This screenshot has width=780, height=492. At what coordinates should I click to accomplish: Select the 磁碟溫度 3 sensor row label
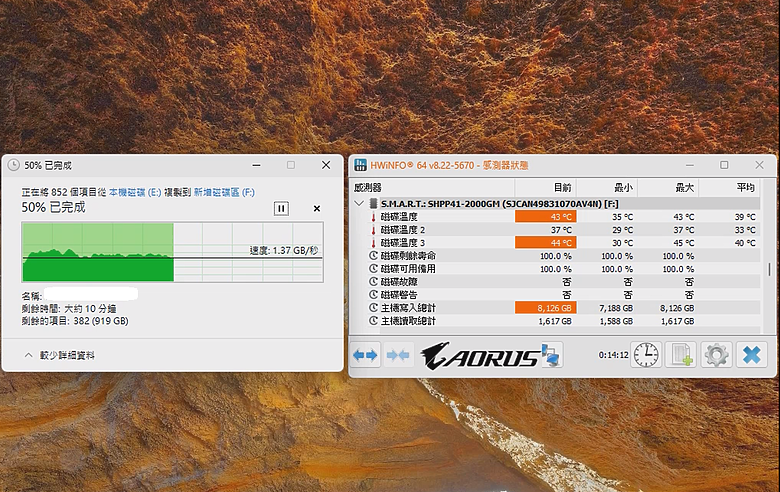(x=403, y=243)
